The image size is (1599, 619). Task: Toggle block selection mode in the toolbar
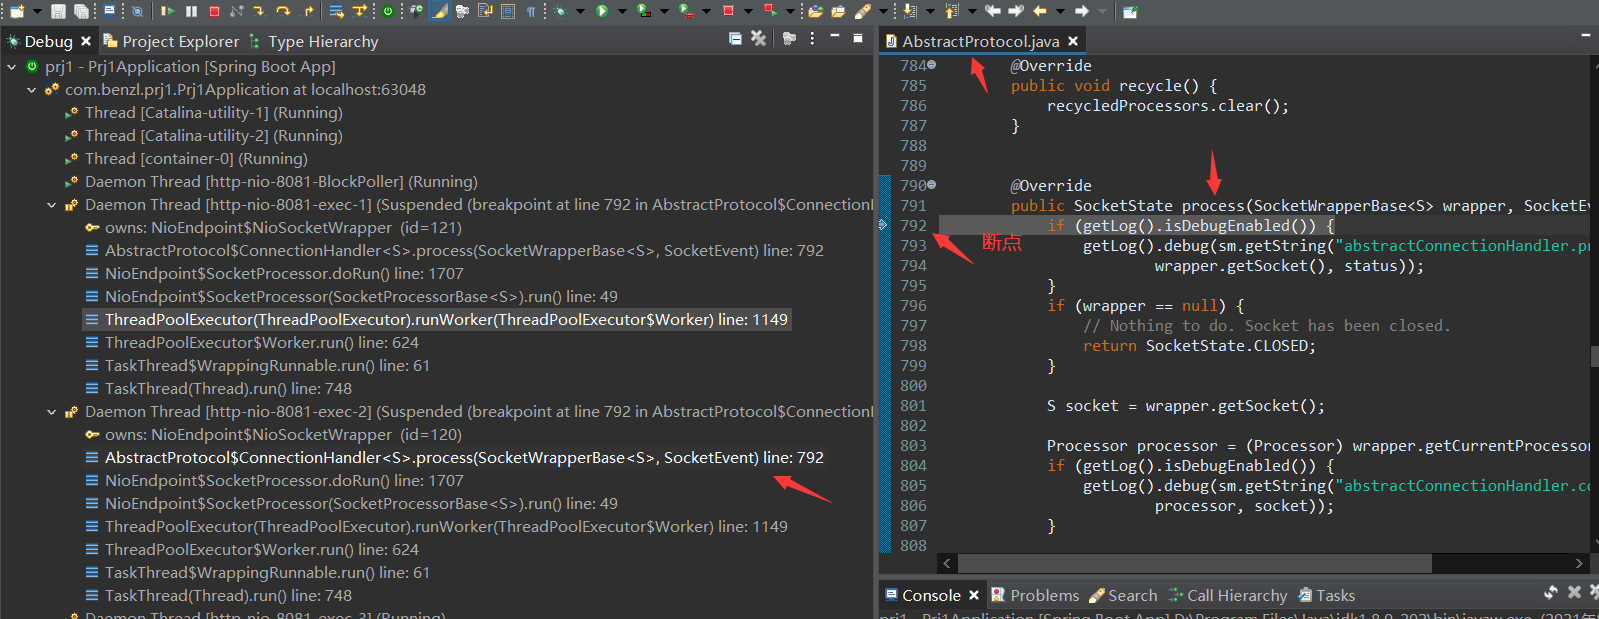pyautogui.click(x=508, y=11)
